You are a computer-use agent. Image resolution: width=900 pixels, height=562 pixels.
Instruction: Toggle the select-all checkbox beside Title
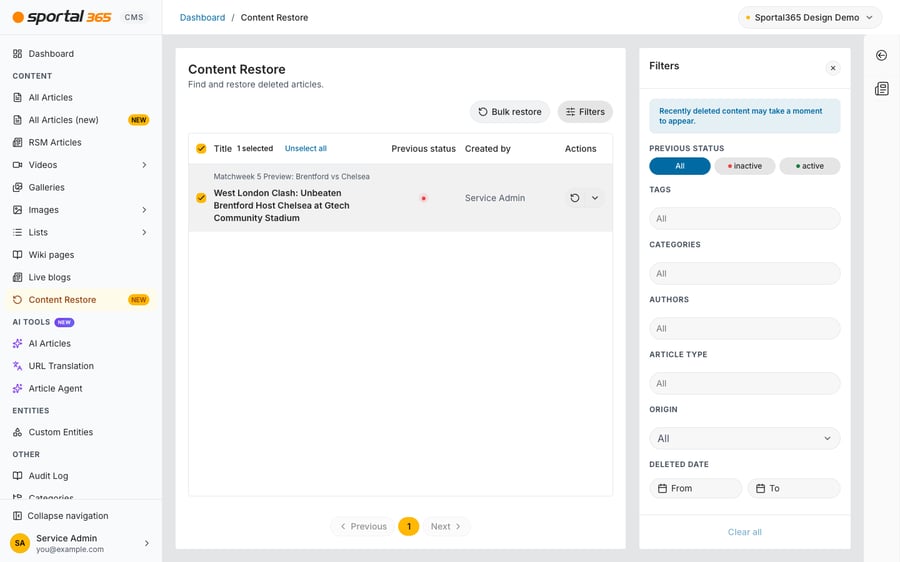tap(201, 149)
